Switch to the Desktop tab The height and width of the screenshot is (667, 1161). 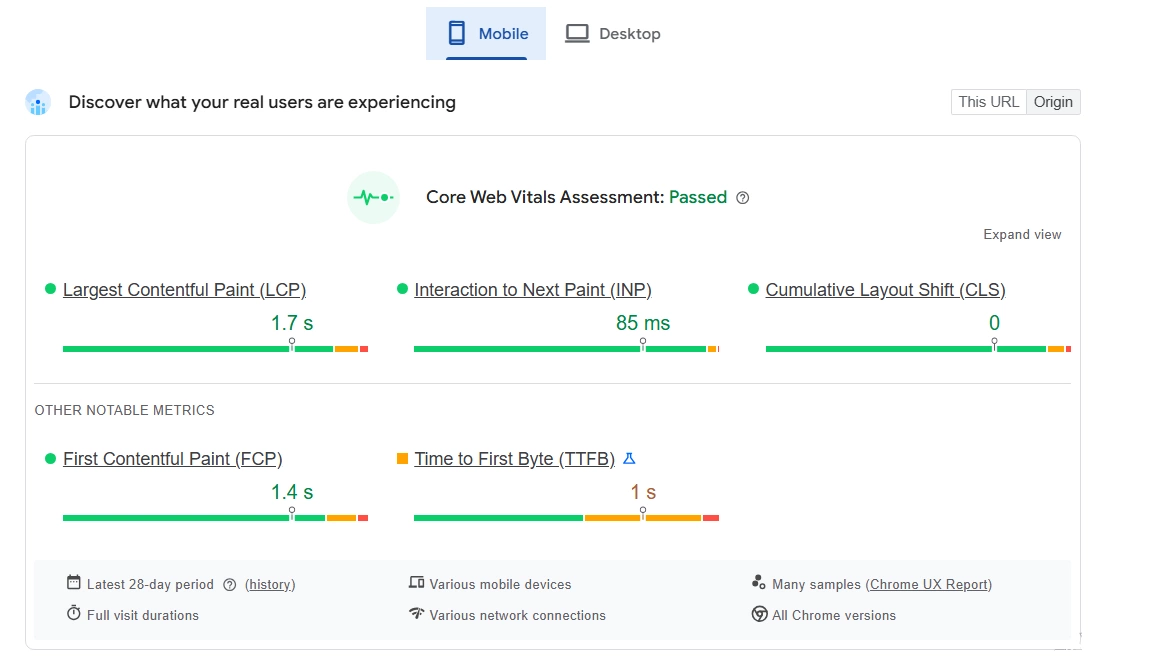click(x=613, y=34)
